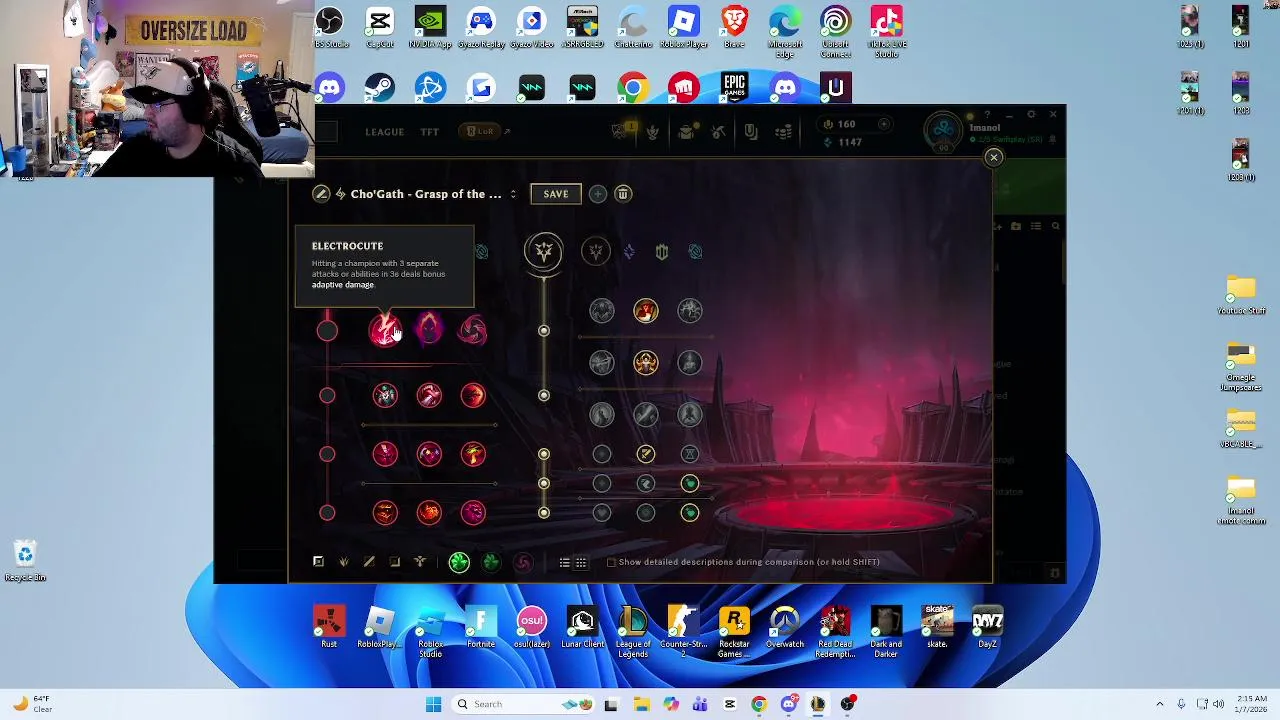1280x720 pixels.
Task: Open the Brave browser desktop shortcut
Action: tap(734, 27)
